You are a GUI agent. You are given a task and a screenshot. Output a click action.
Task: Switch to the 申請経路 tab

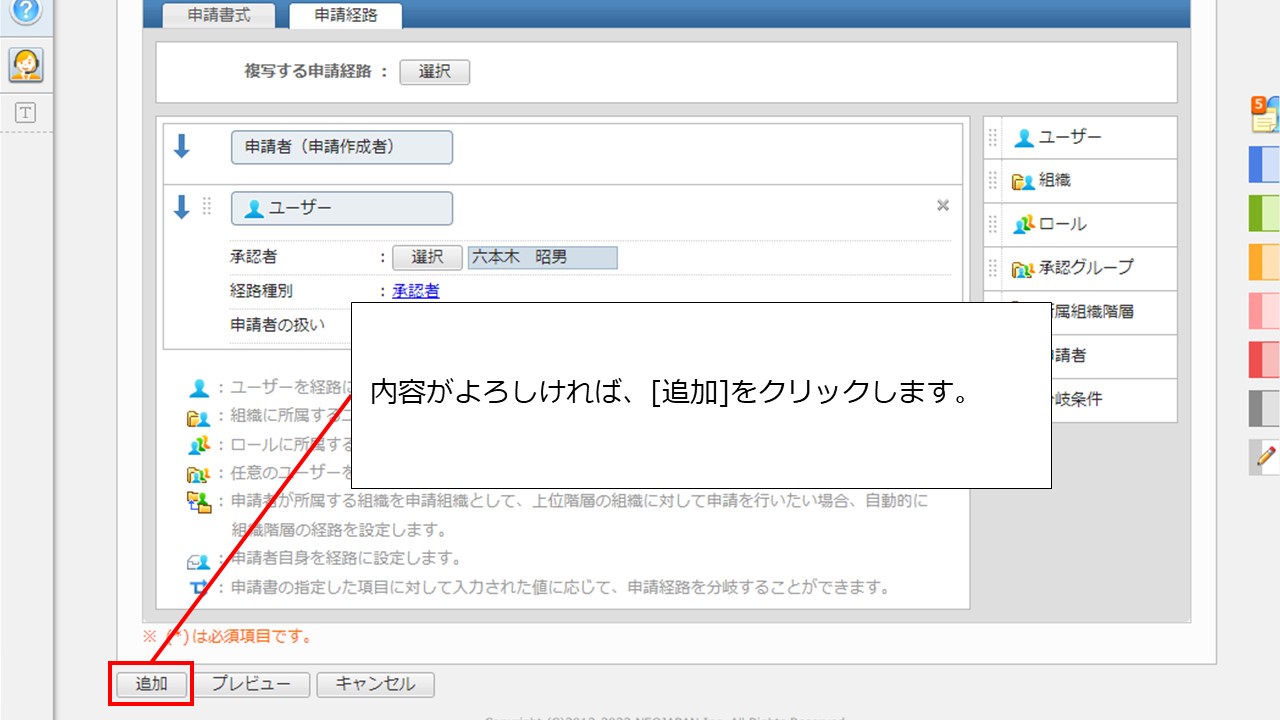click(x=345, y=15)
